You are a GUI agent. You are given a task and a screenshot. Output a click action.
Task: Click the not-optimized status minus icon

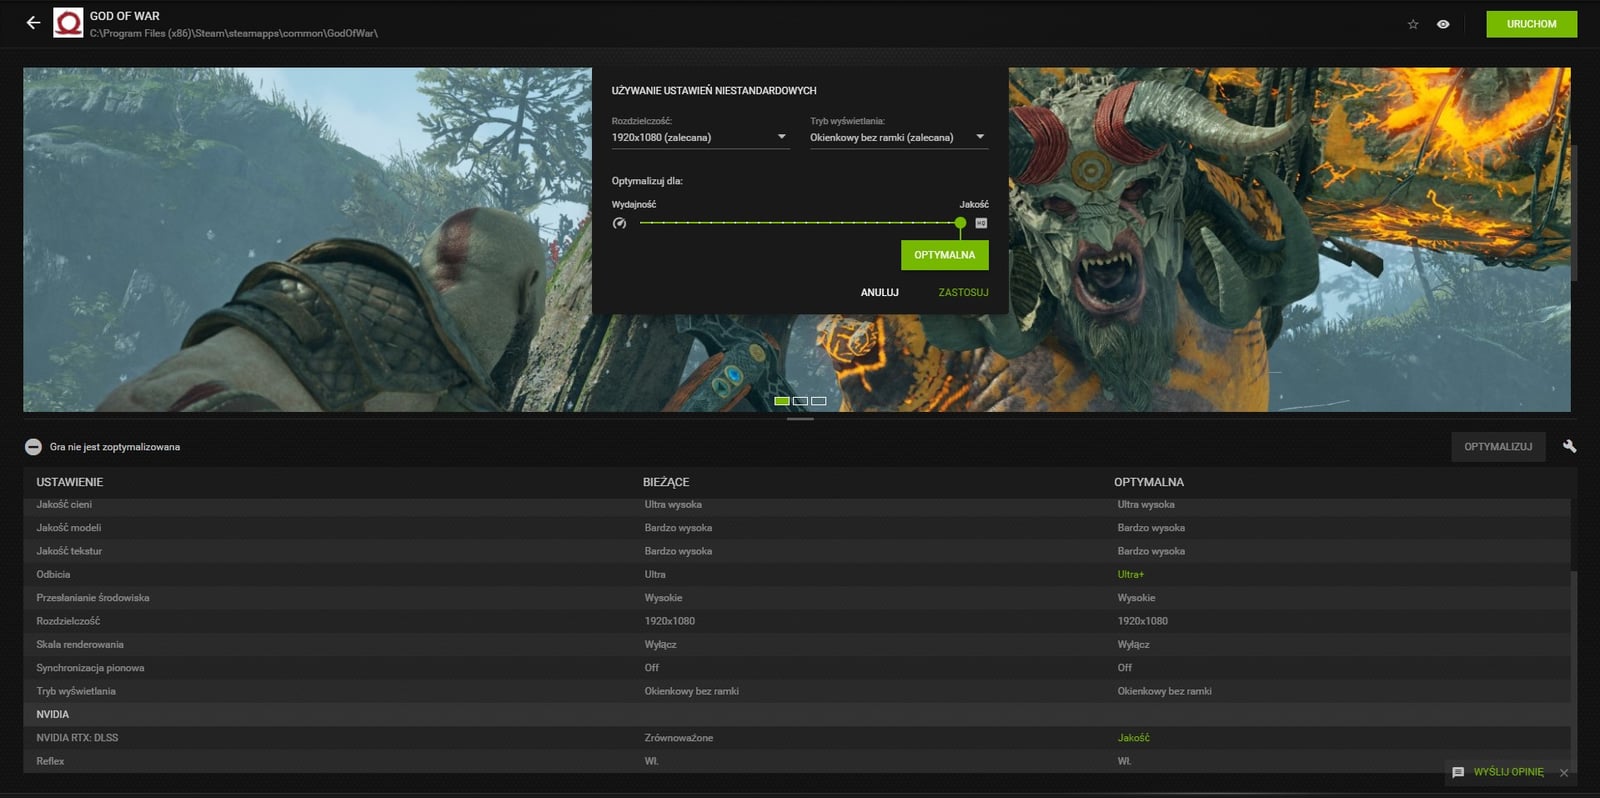click(33, 447)
